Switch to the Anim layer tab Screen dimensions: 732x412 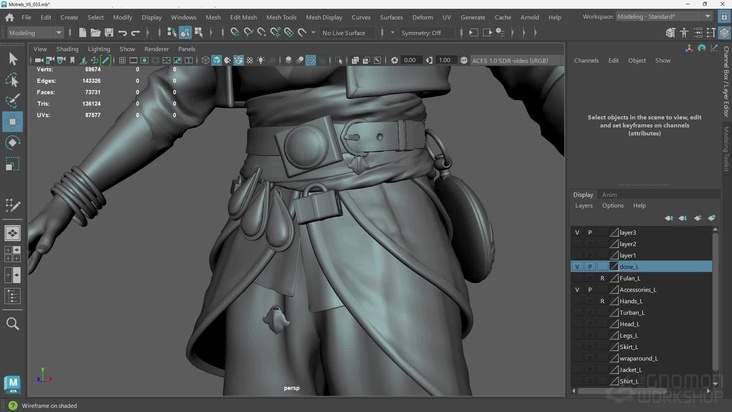pyautogui.click(x=609, y=195)
